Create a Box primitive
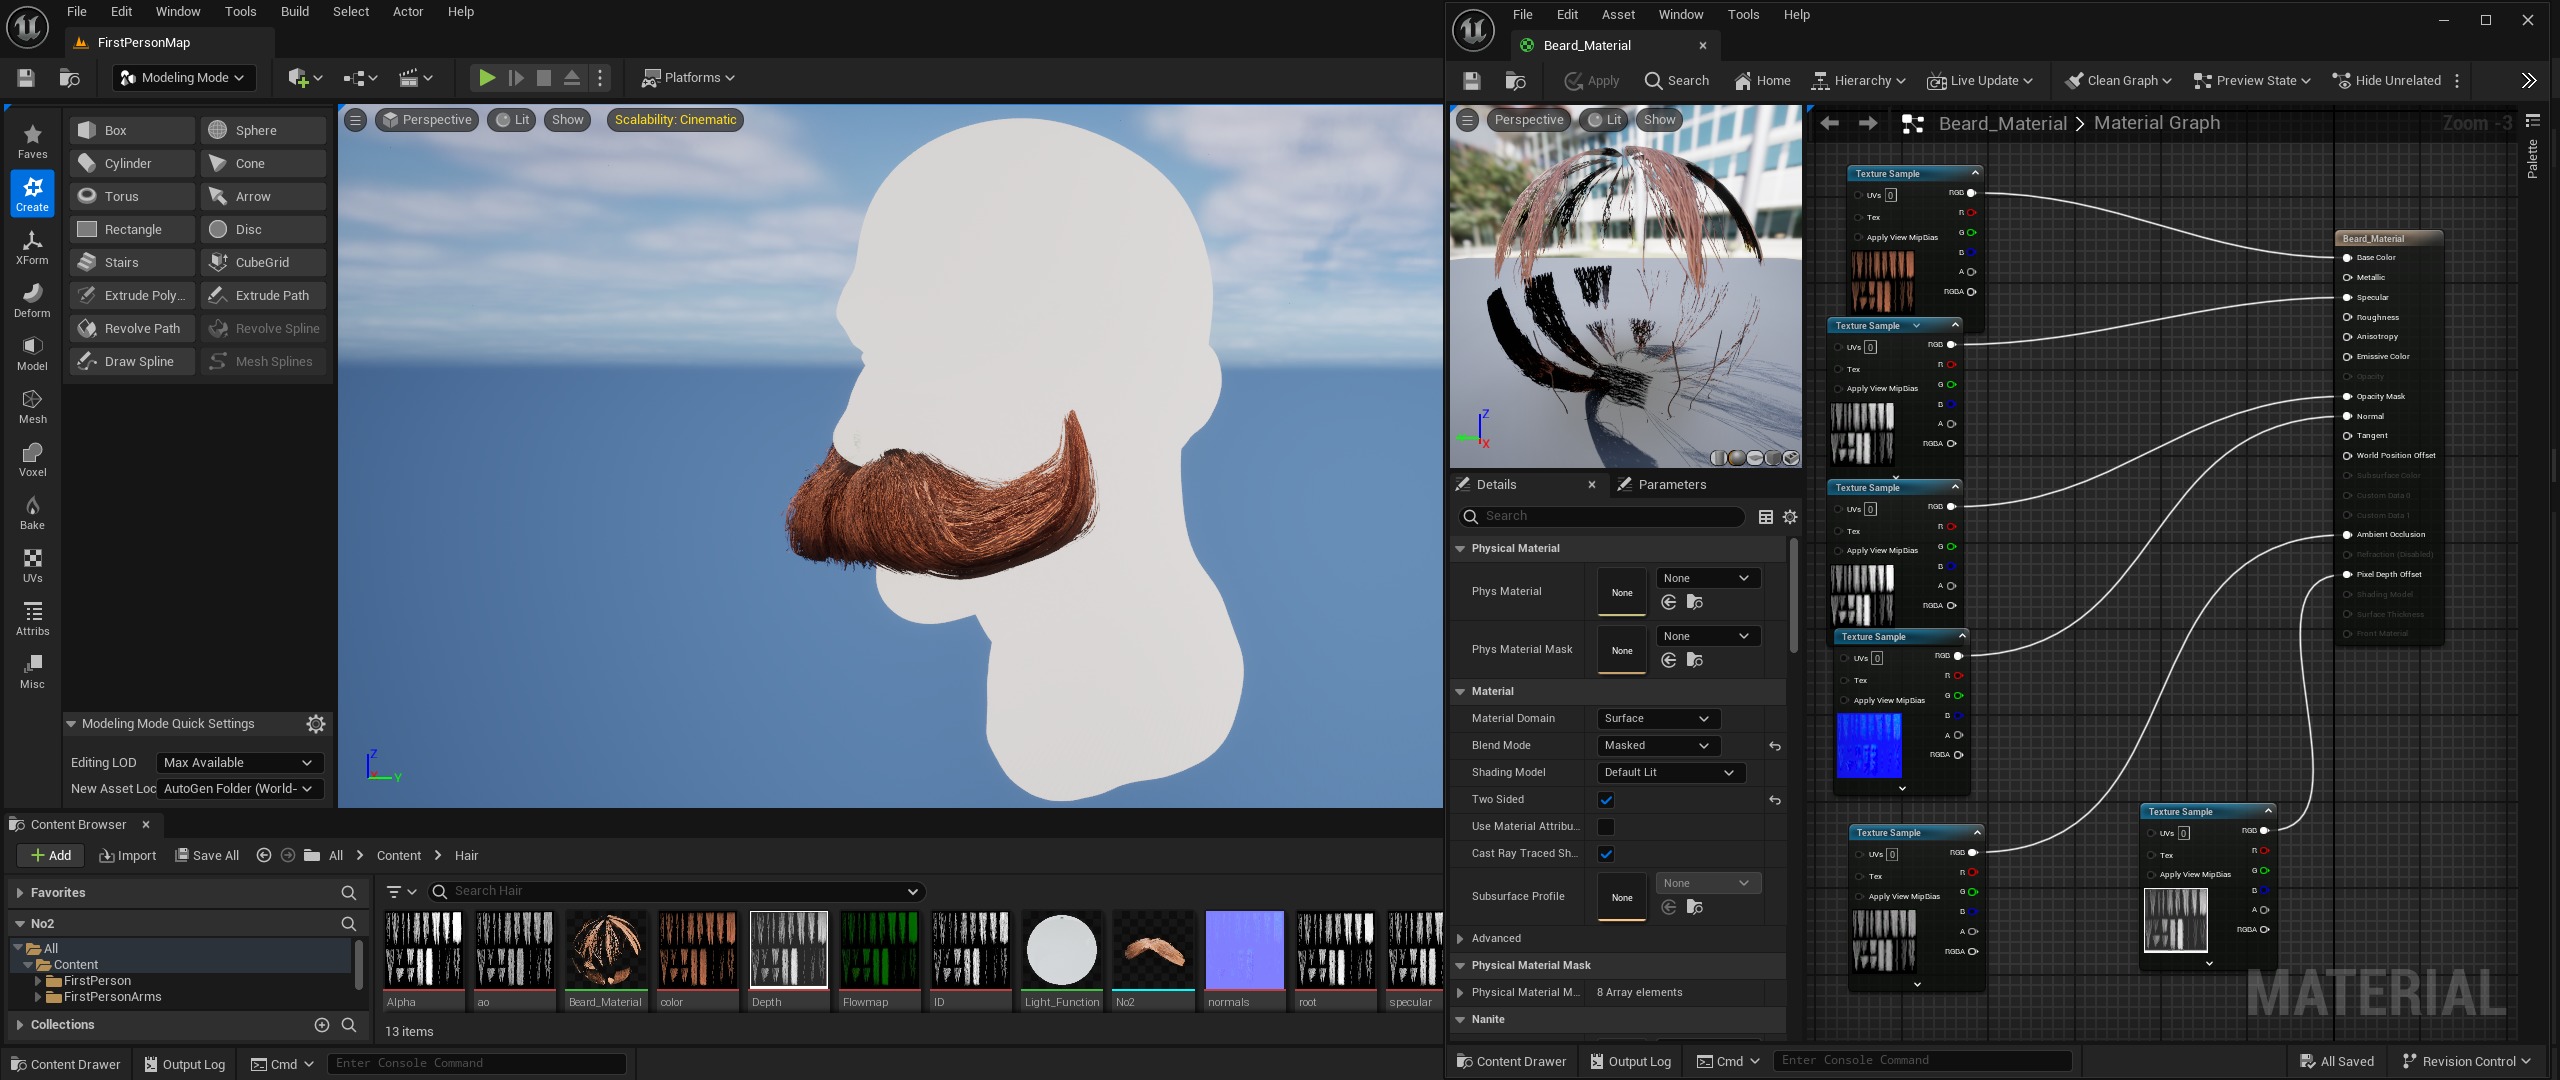2560x1080 pixels. [x=132, y=130]
